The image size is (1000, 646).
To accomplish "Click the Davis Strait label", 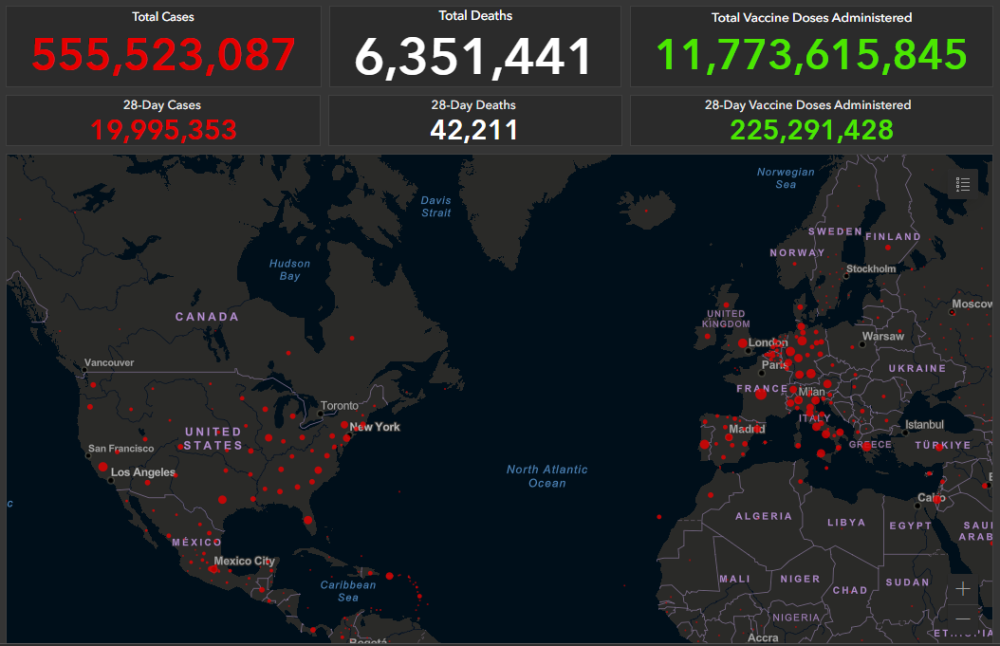I will [436, 207].
